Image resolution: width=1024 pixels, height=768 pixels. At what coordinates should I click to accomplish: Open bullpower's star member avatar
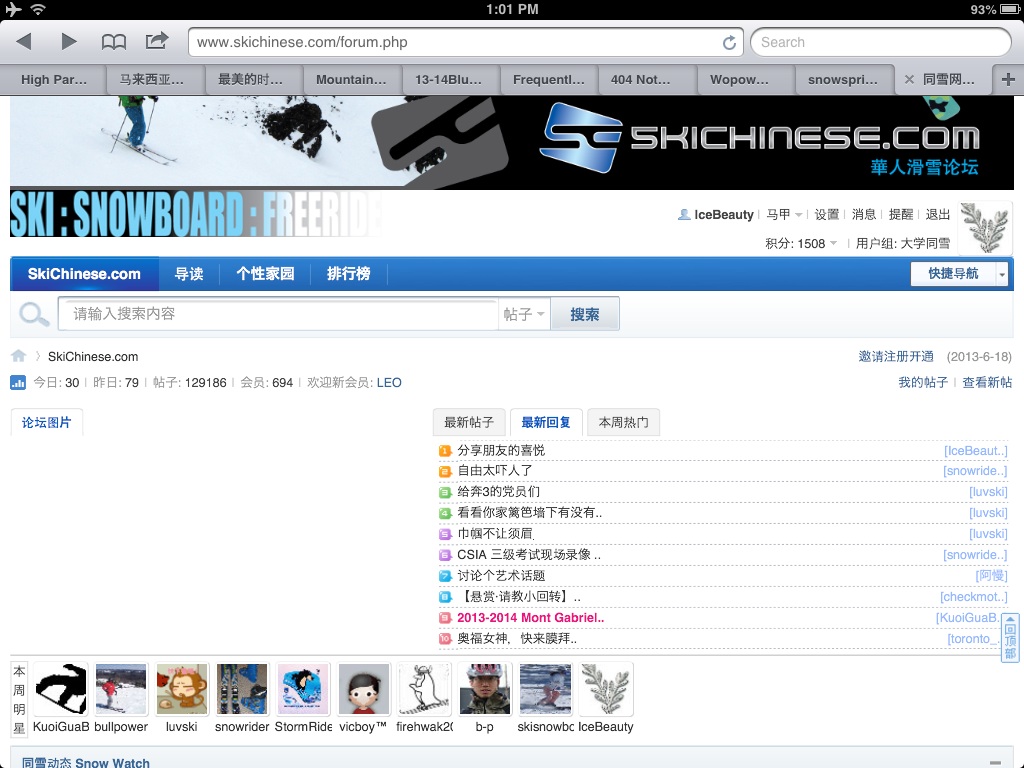point(121,689)
